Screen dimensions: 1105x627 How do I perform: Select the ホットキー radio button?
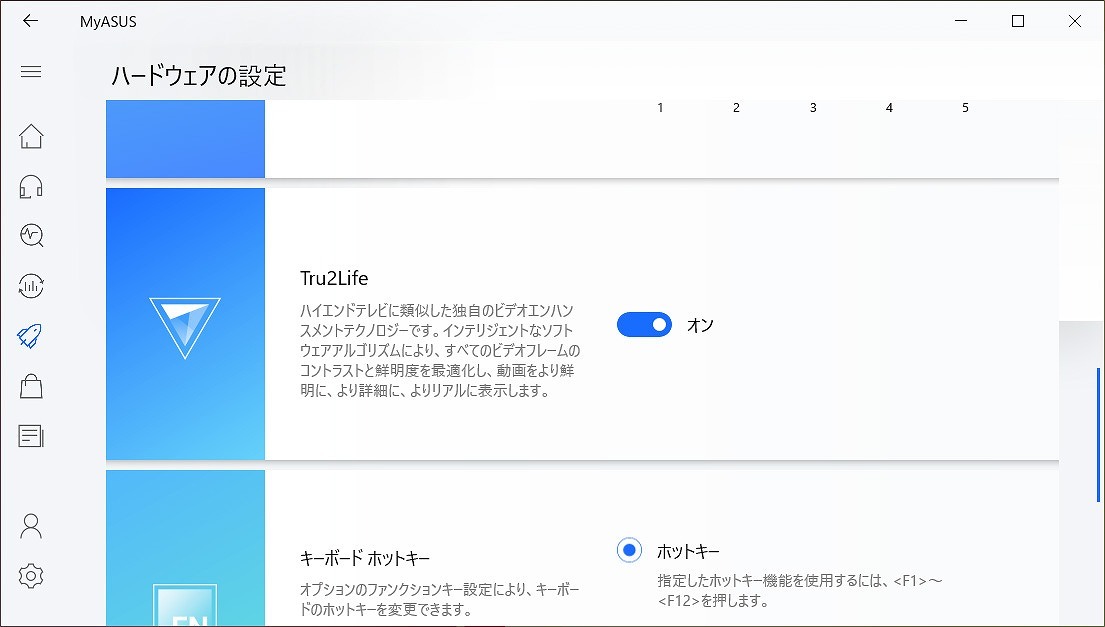629,550
